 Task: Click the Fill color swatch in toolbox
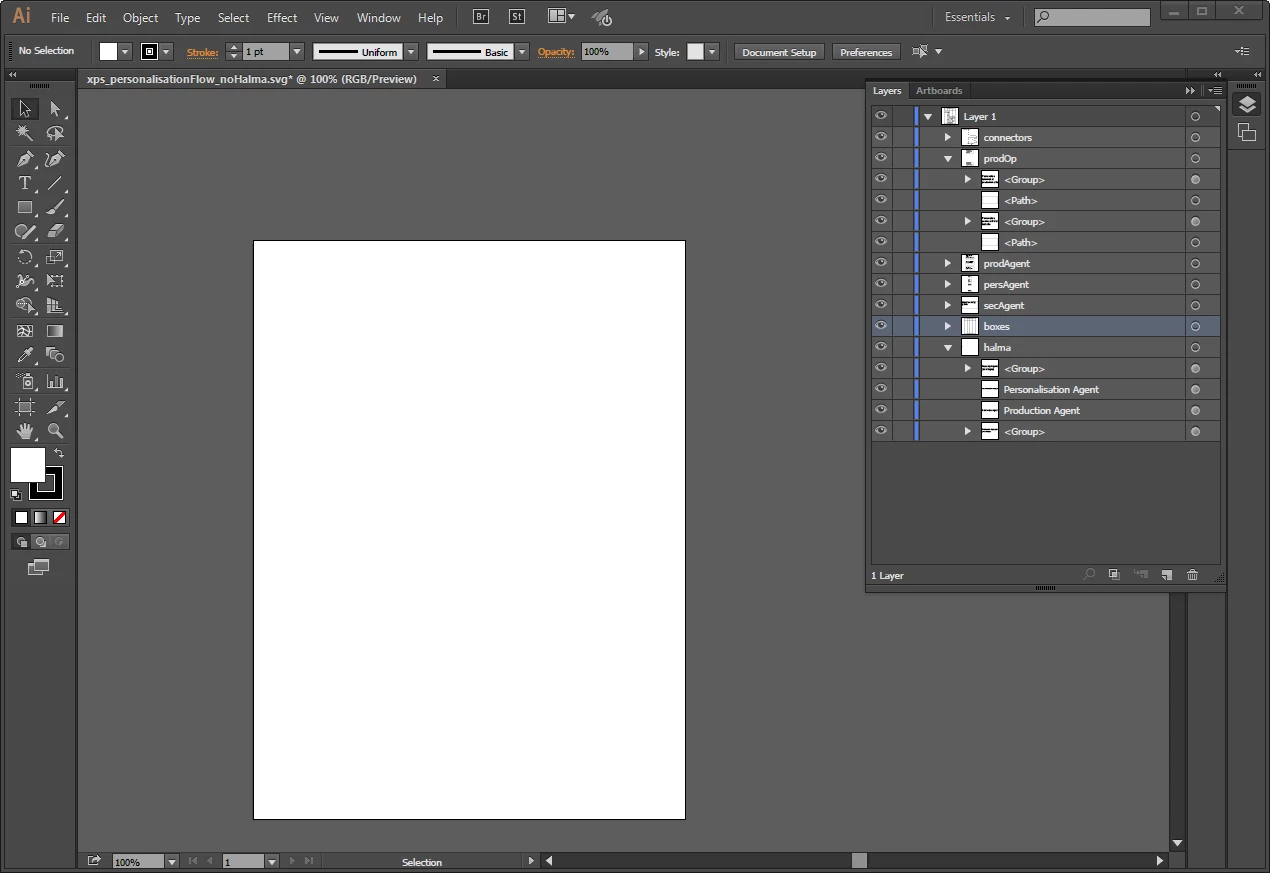(x=27, y=465)
